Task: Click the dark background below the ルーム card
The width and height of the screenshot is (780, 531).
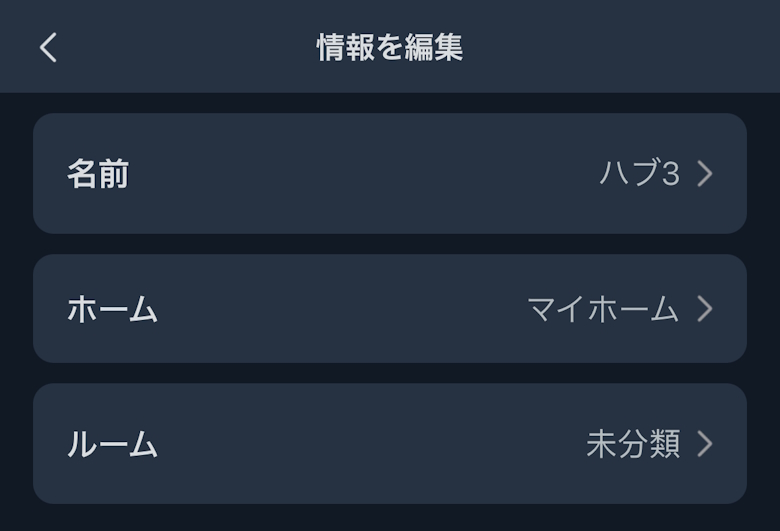Action: tap(390, 518)
